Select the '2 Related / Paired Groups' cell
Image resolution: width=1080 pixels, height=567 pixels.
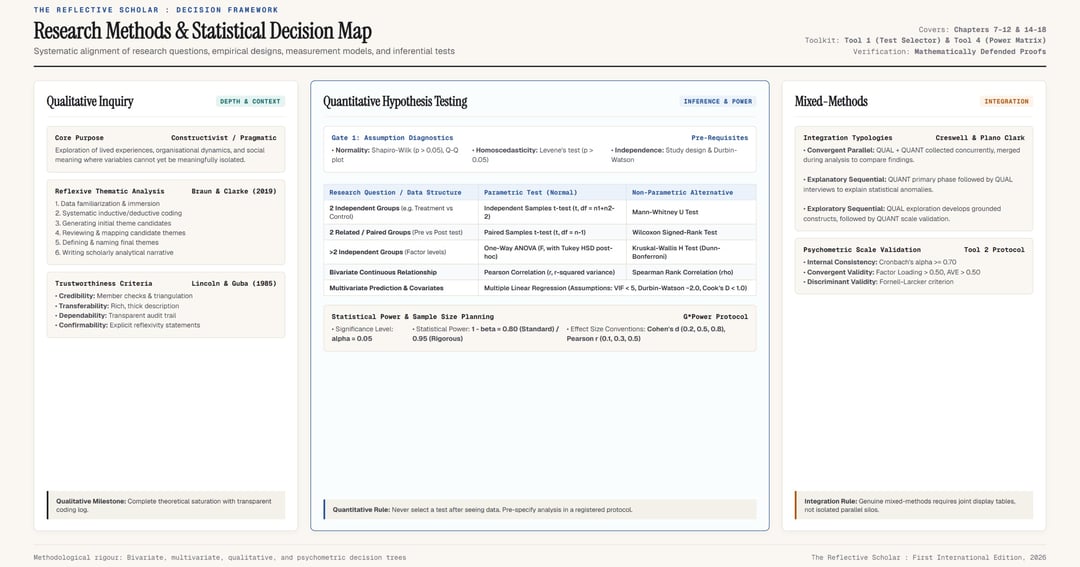[401, 232]
